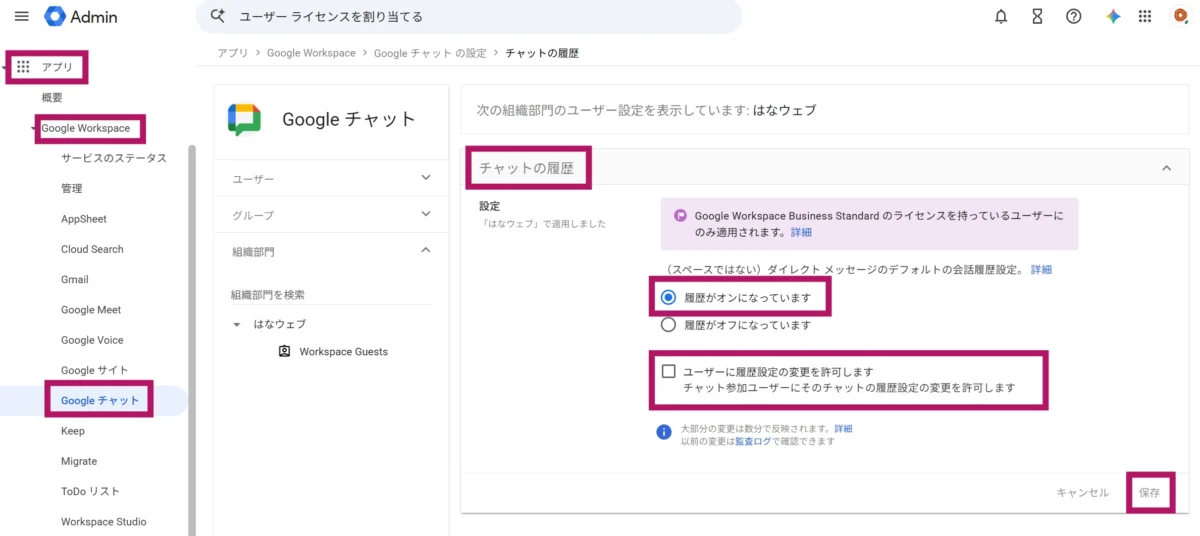Viewport: 1200px width, 536px height.
Task: Click the Google Workspace sidebar heading
Action: [x=85, y=129]
